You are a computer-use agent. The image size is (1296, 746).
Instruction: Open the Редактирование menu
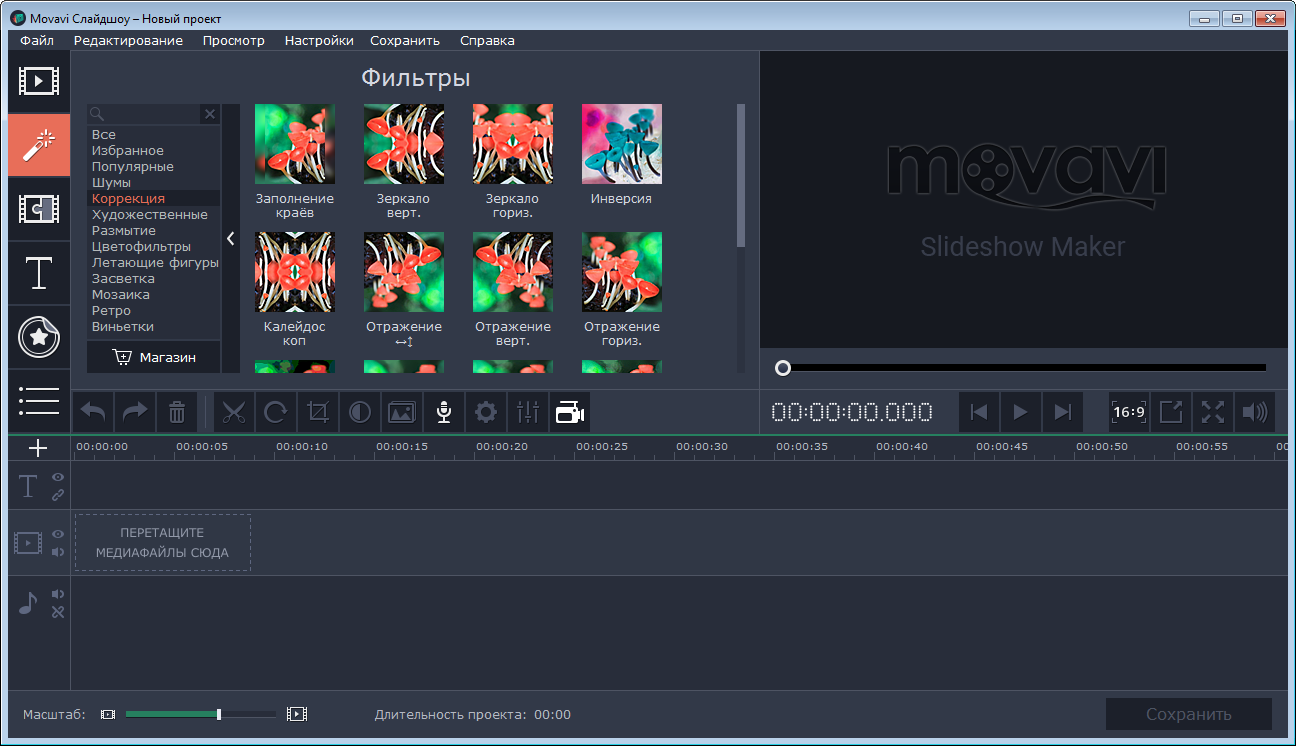[128, 41]
